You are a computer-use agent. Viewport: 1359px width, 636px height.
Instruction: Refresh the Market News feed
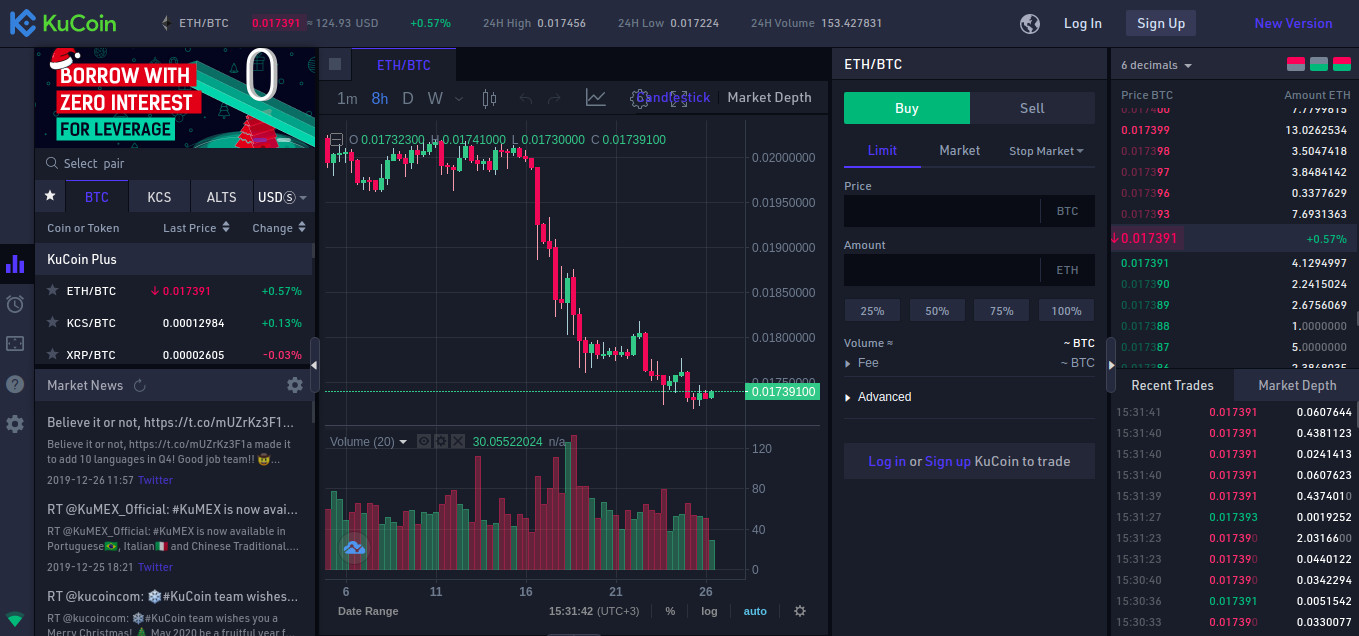pyautogui.click(x=140, y=385)
